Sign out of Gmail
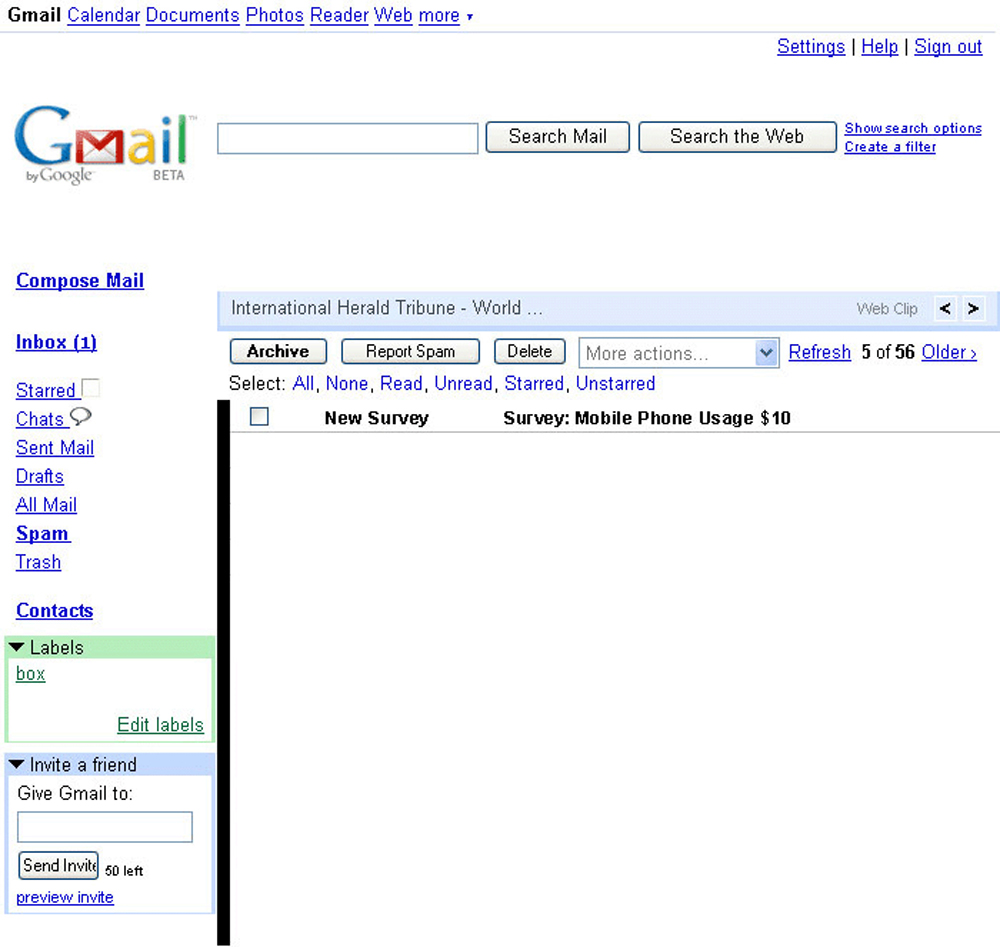The width and height of the screenshot is (1000, 947). pyautogui.click(x=948, y=46)
